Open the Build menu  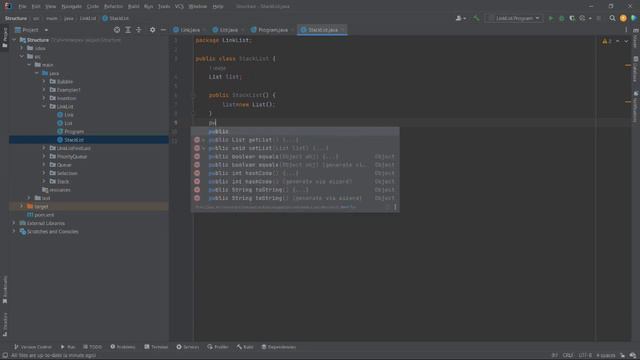pos(133,6)
